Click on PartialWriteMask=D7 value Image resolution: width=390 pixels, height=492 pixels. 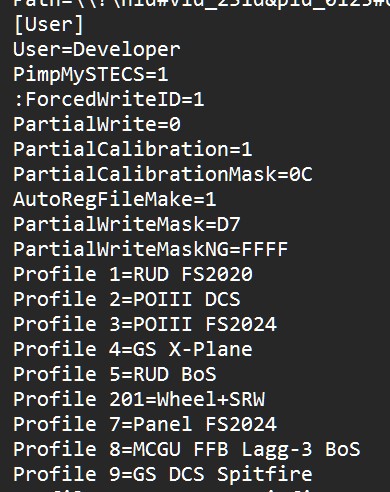click(x=127, y=224)
